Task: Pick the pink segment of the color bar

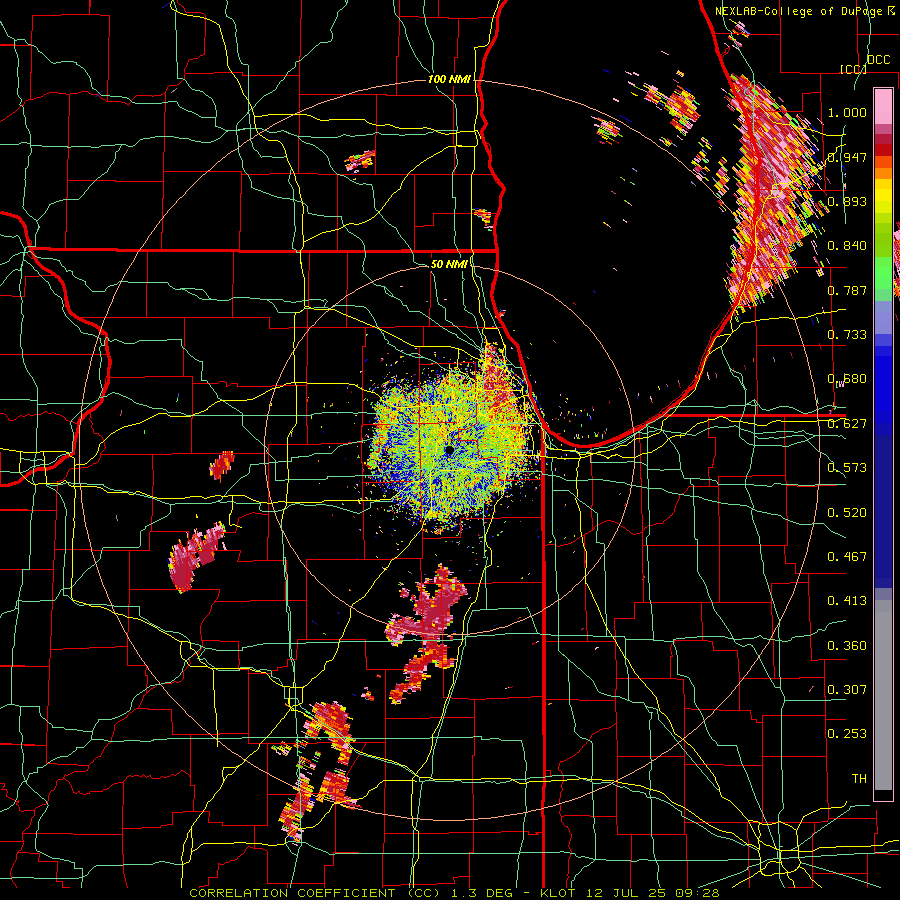Action: pyautogui.click(x=883, y=107)
